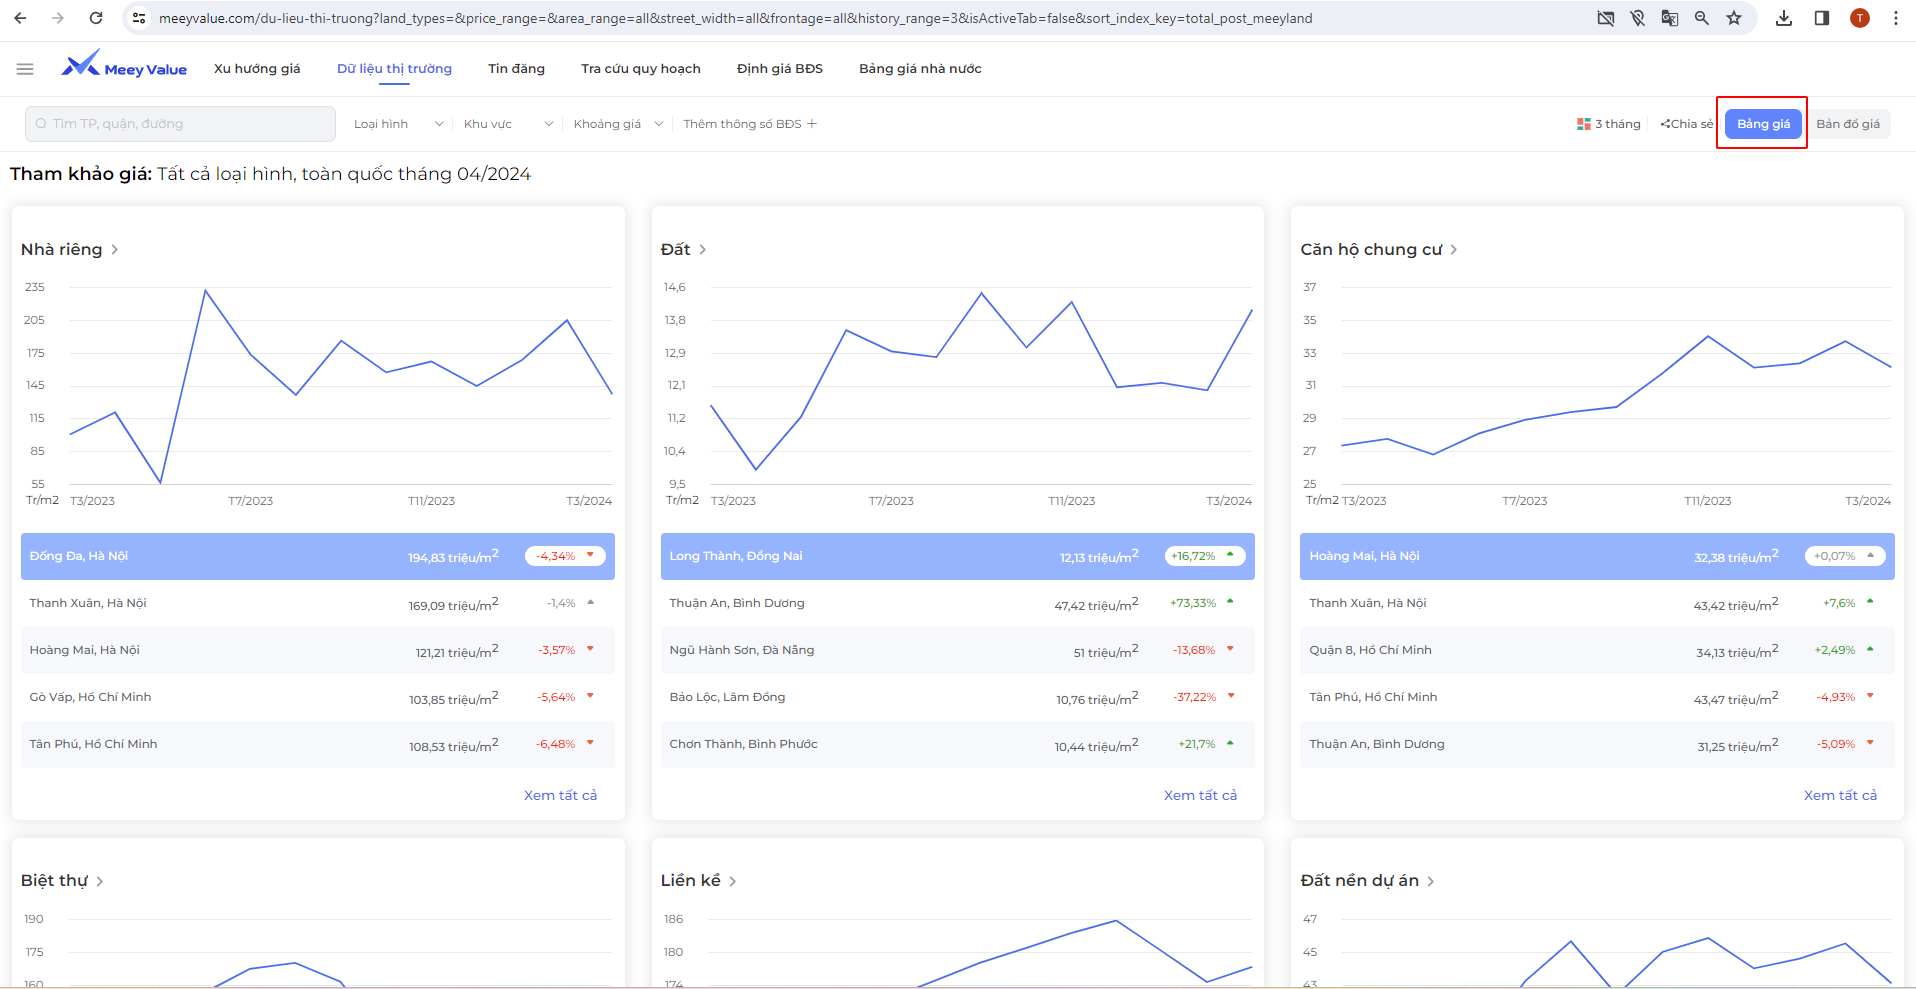Expand the Khoảng giá dropdown
Viewport: 1916px width, 989px height.
tap(617, 124)
